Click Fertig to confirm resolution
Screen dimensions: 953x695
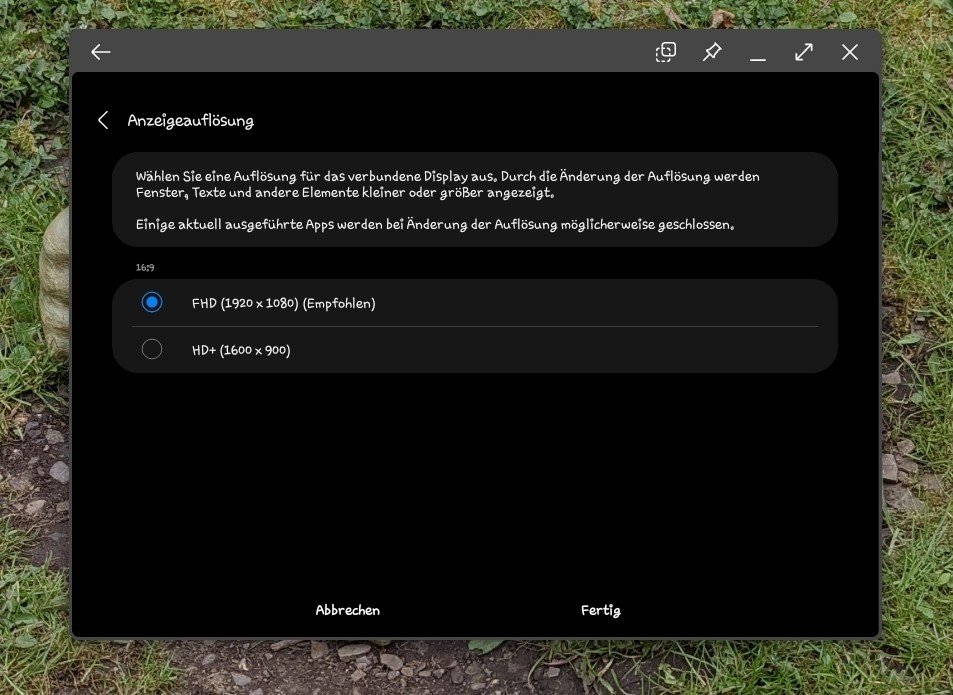[x=600, y=611]
